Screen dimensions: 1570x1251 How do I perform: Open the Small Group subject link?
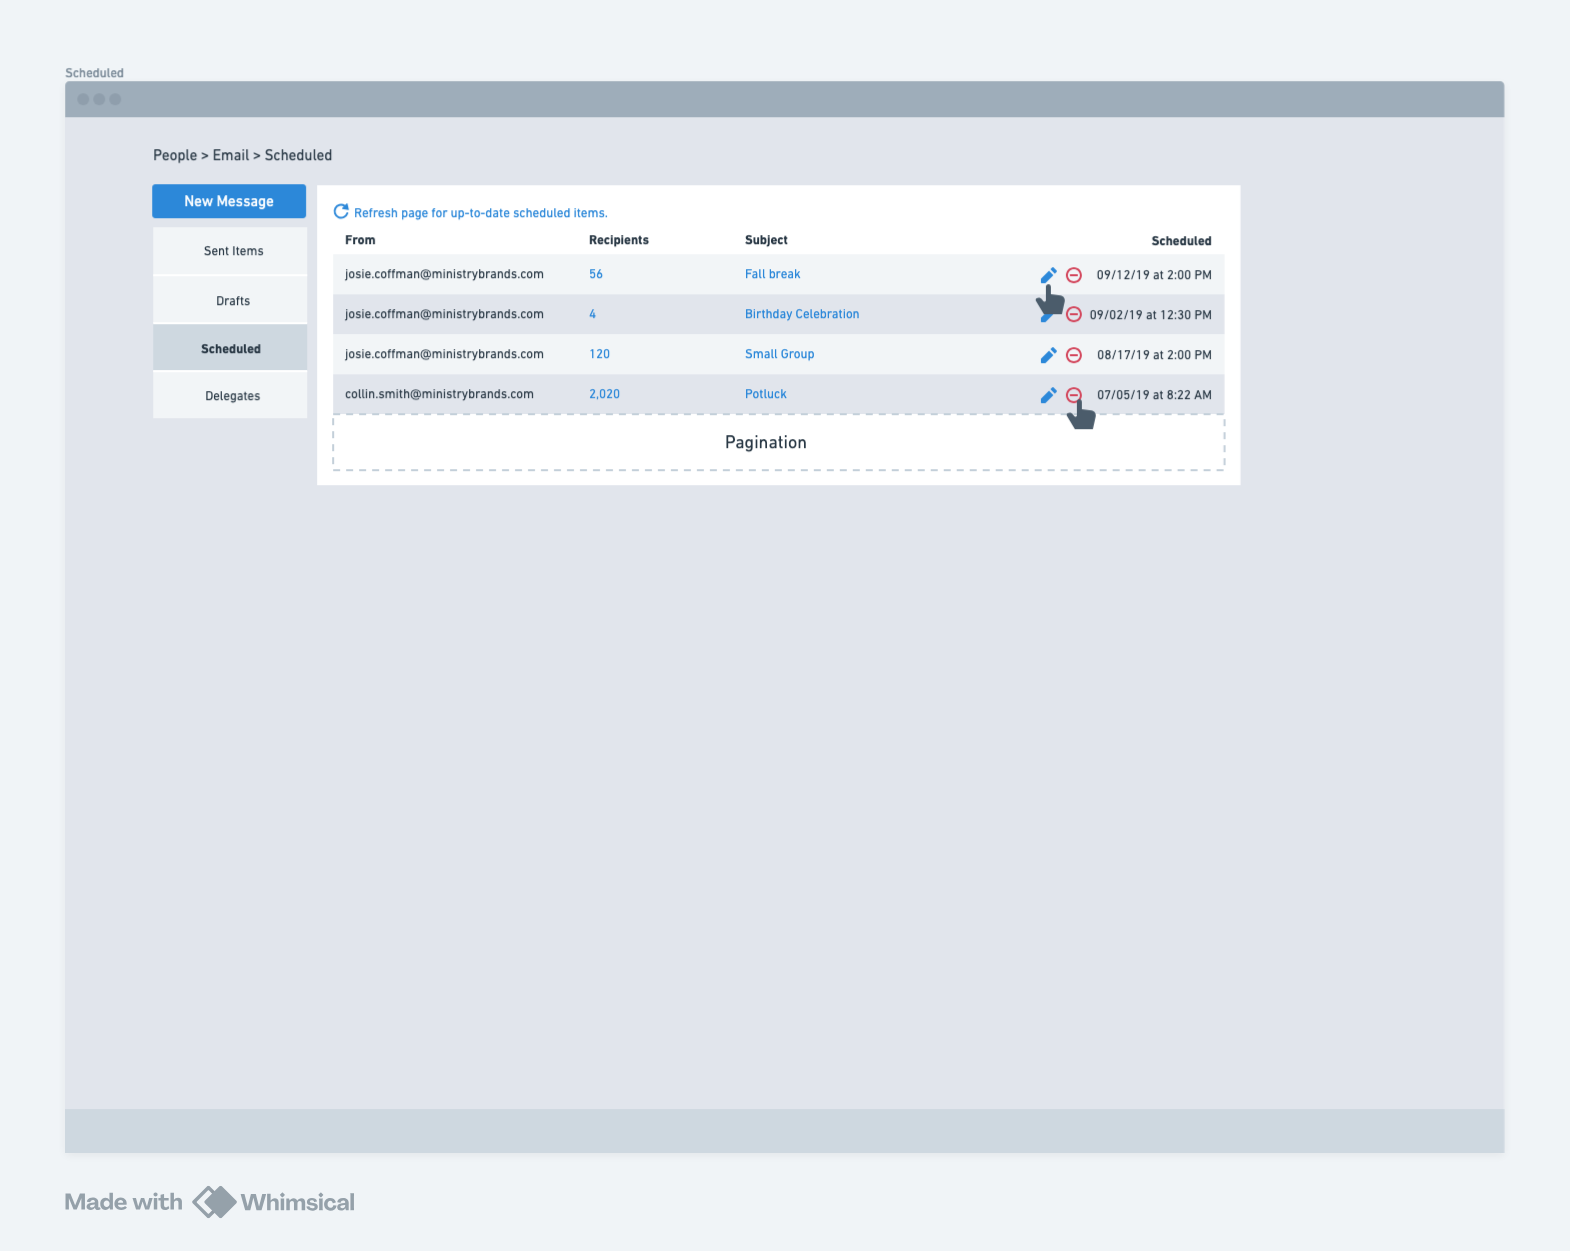tap(780, 354)
